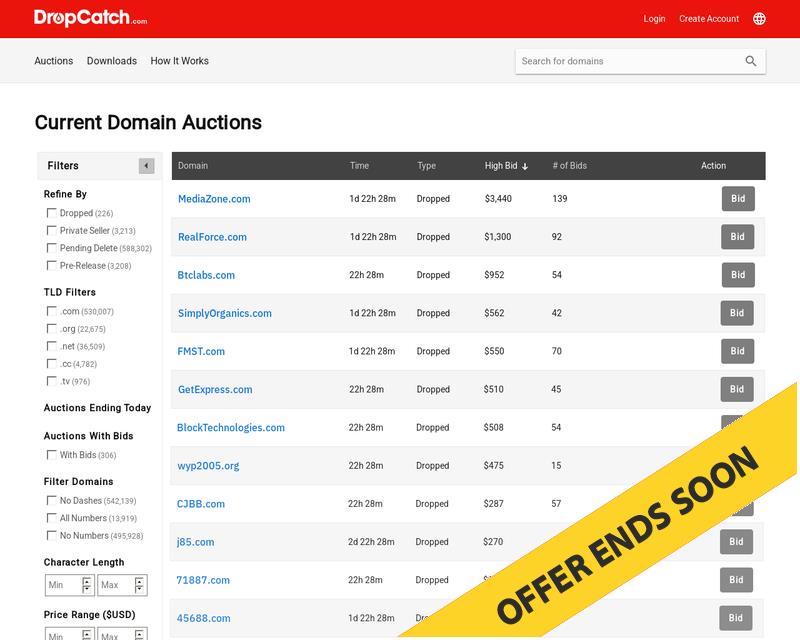Open Auctions Ending Today filter
Screen dimensions: 800x640
[x=97, y=408]
